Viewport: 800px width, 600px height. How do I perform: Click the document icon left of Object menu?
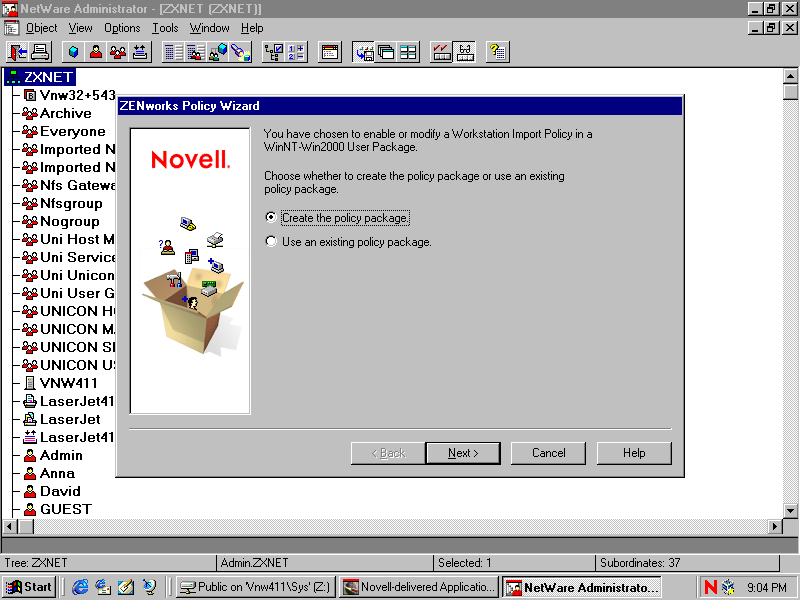pos(11,28)
